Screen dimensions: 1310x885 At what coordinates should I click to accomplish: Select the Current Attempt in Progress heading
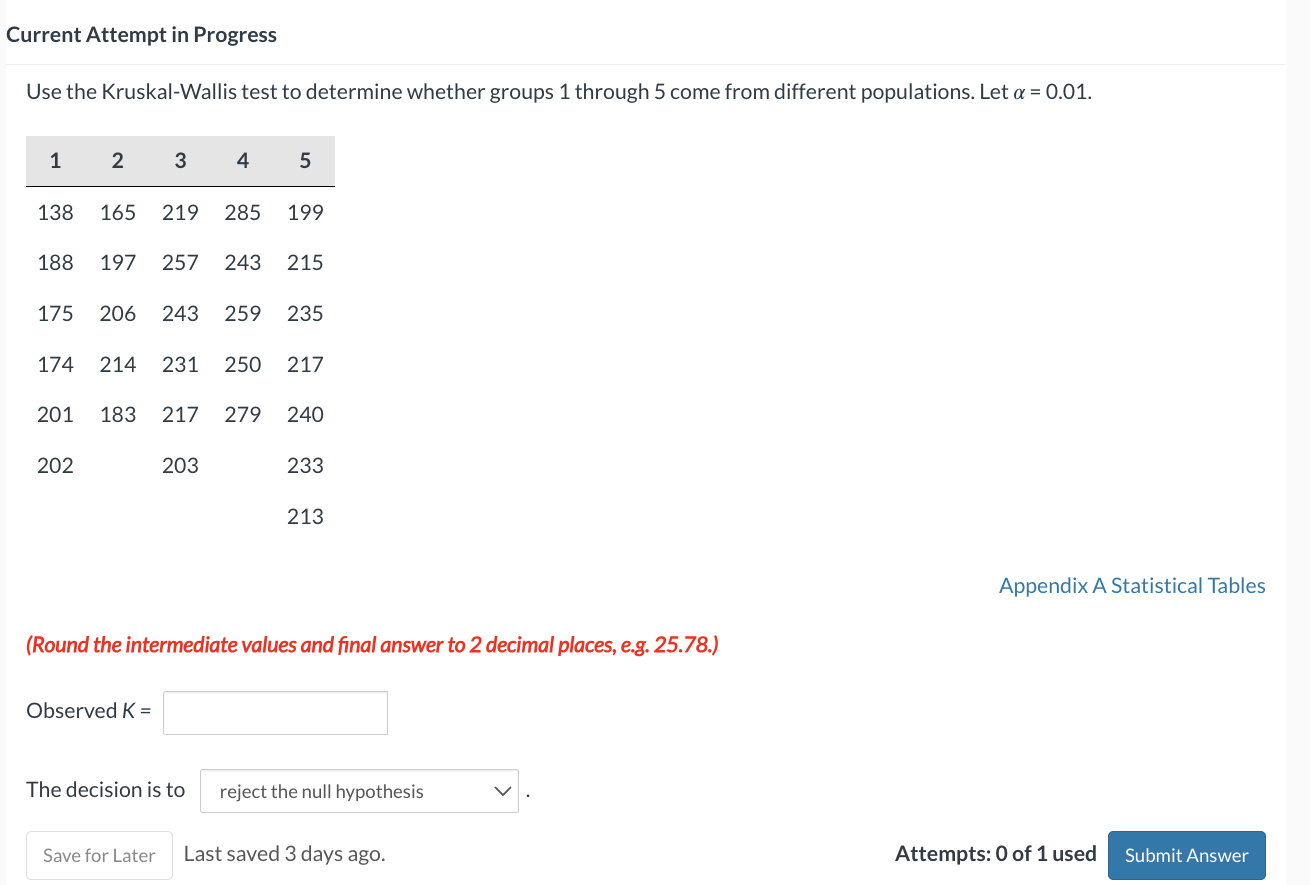[x=141, y=34]
